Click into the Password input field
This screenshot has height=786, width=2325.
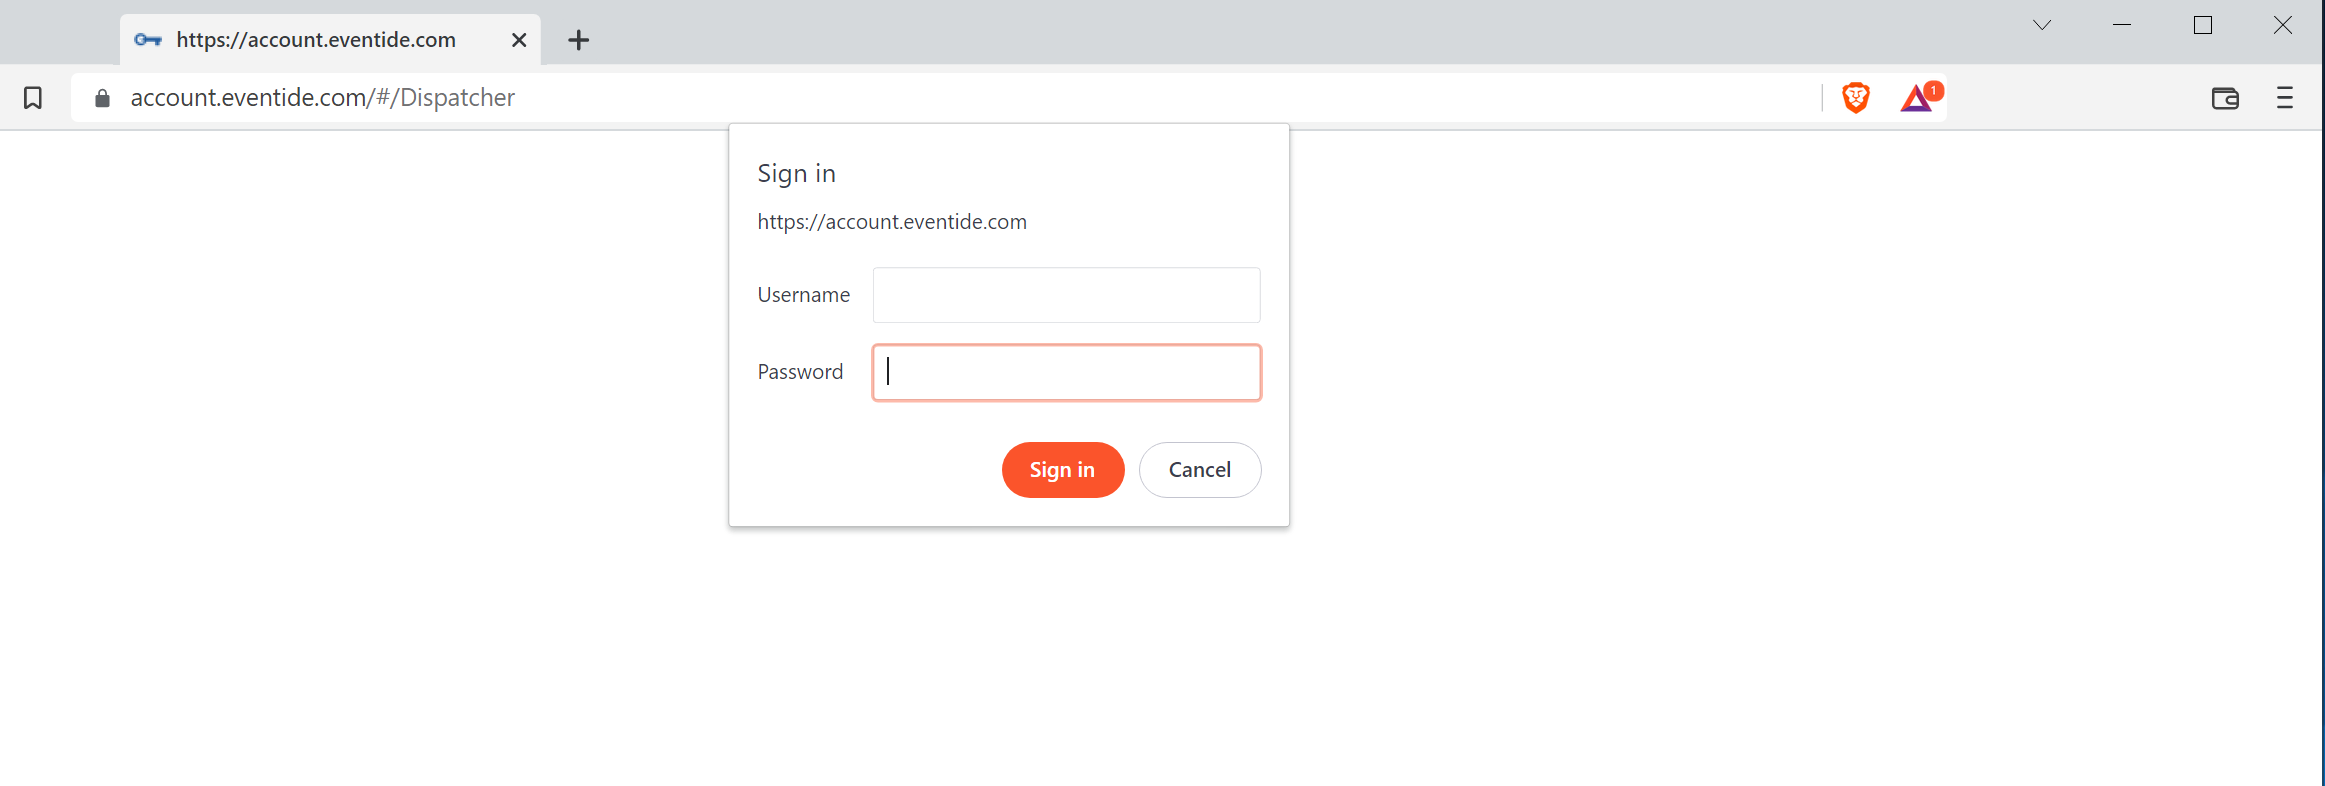tap(1066, 372)
